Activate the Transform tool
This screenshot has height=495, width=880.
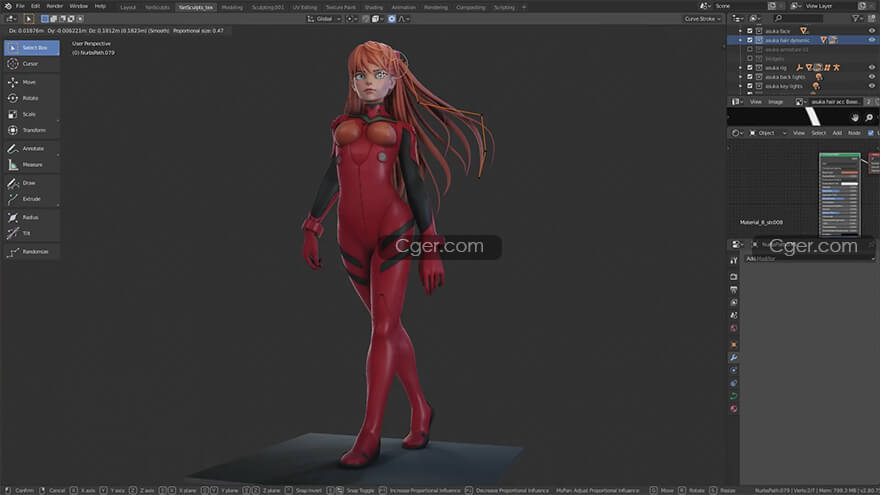point(31,130)
